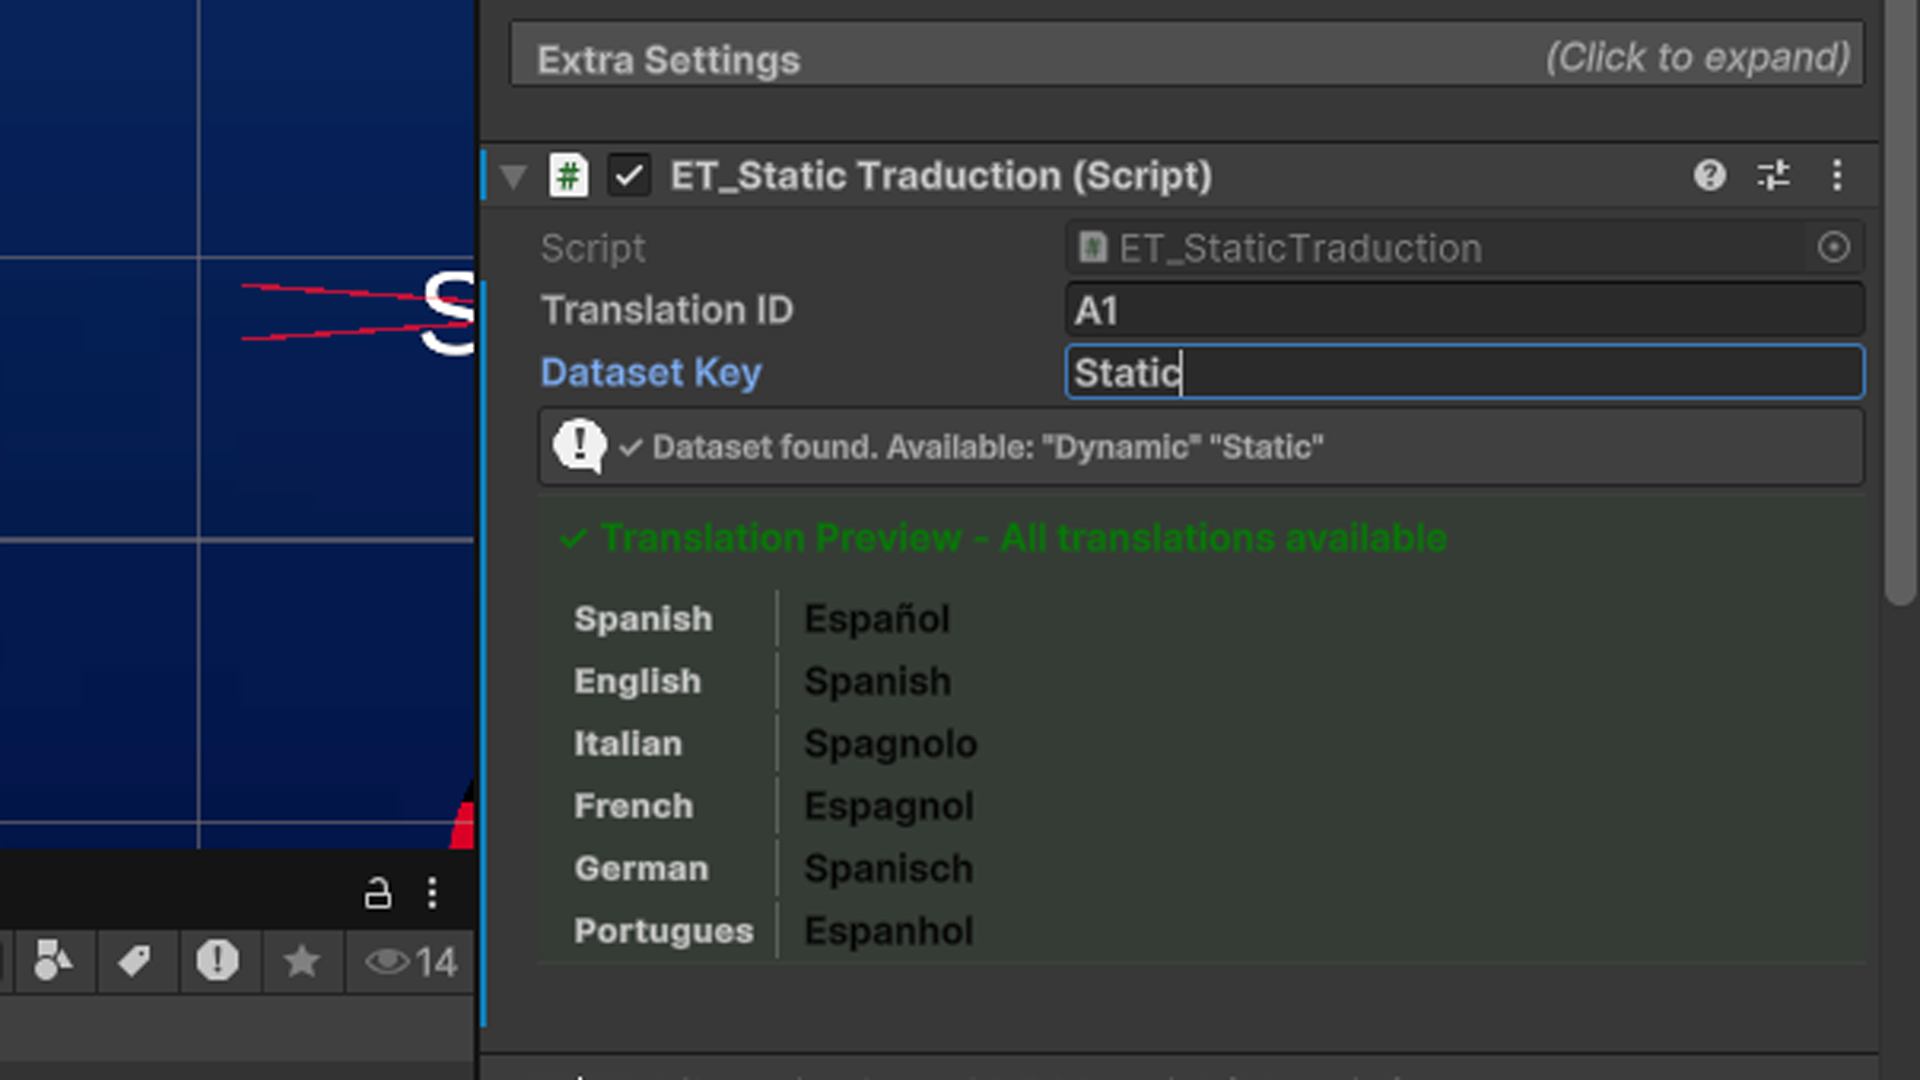Open the ET_Static Traduction component's three-dot menu
Viewport: 1920px width, 1080px height.
point(1837,176)
